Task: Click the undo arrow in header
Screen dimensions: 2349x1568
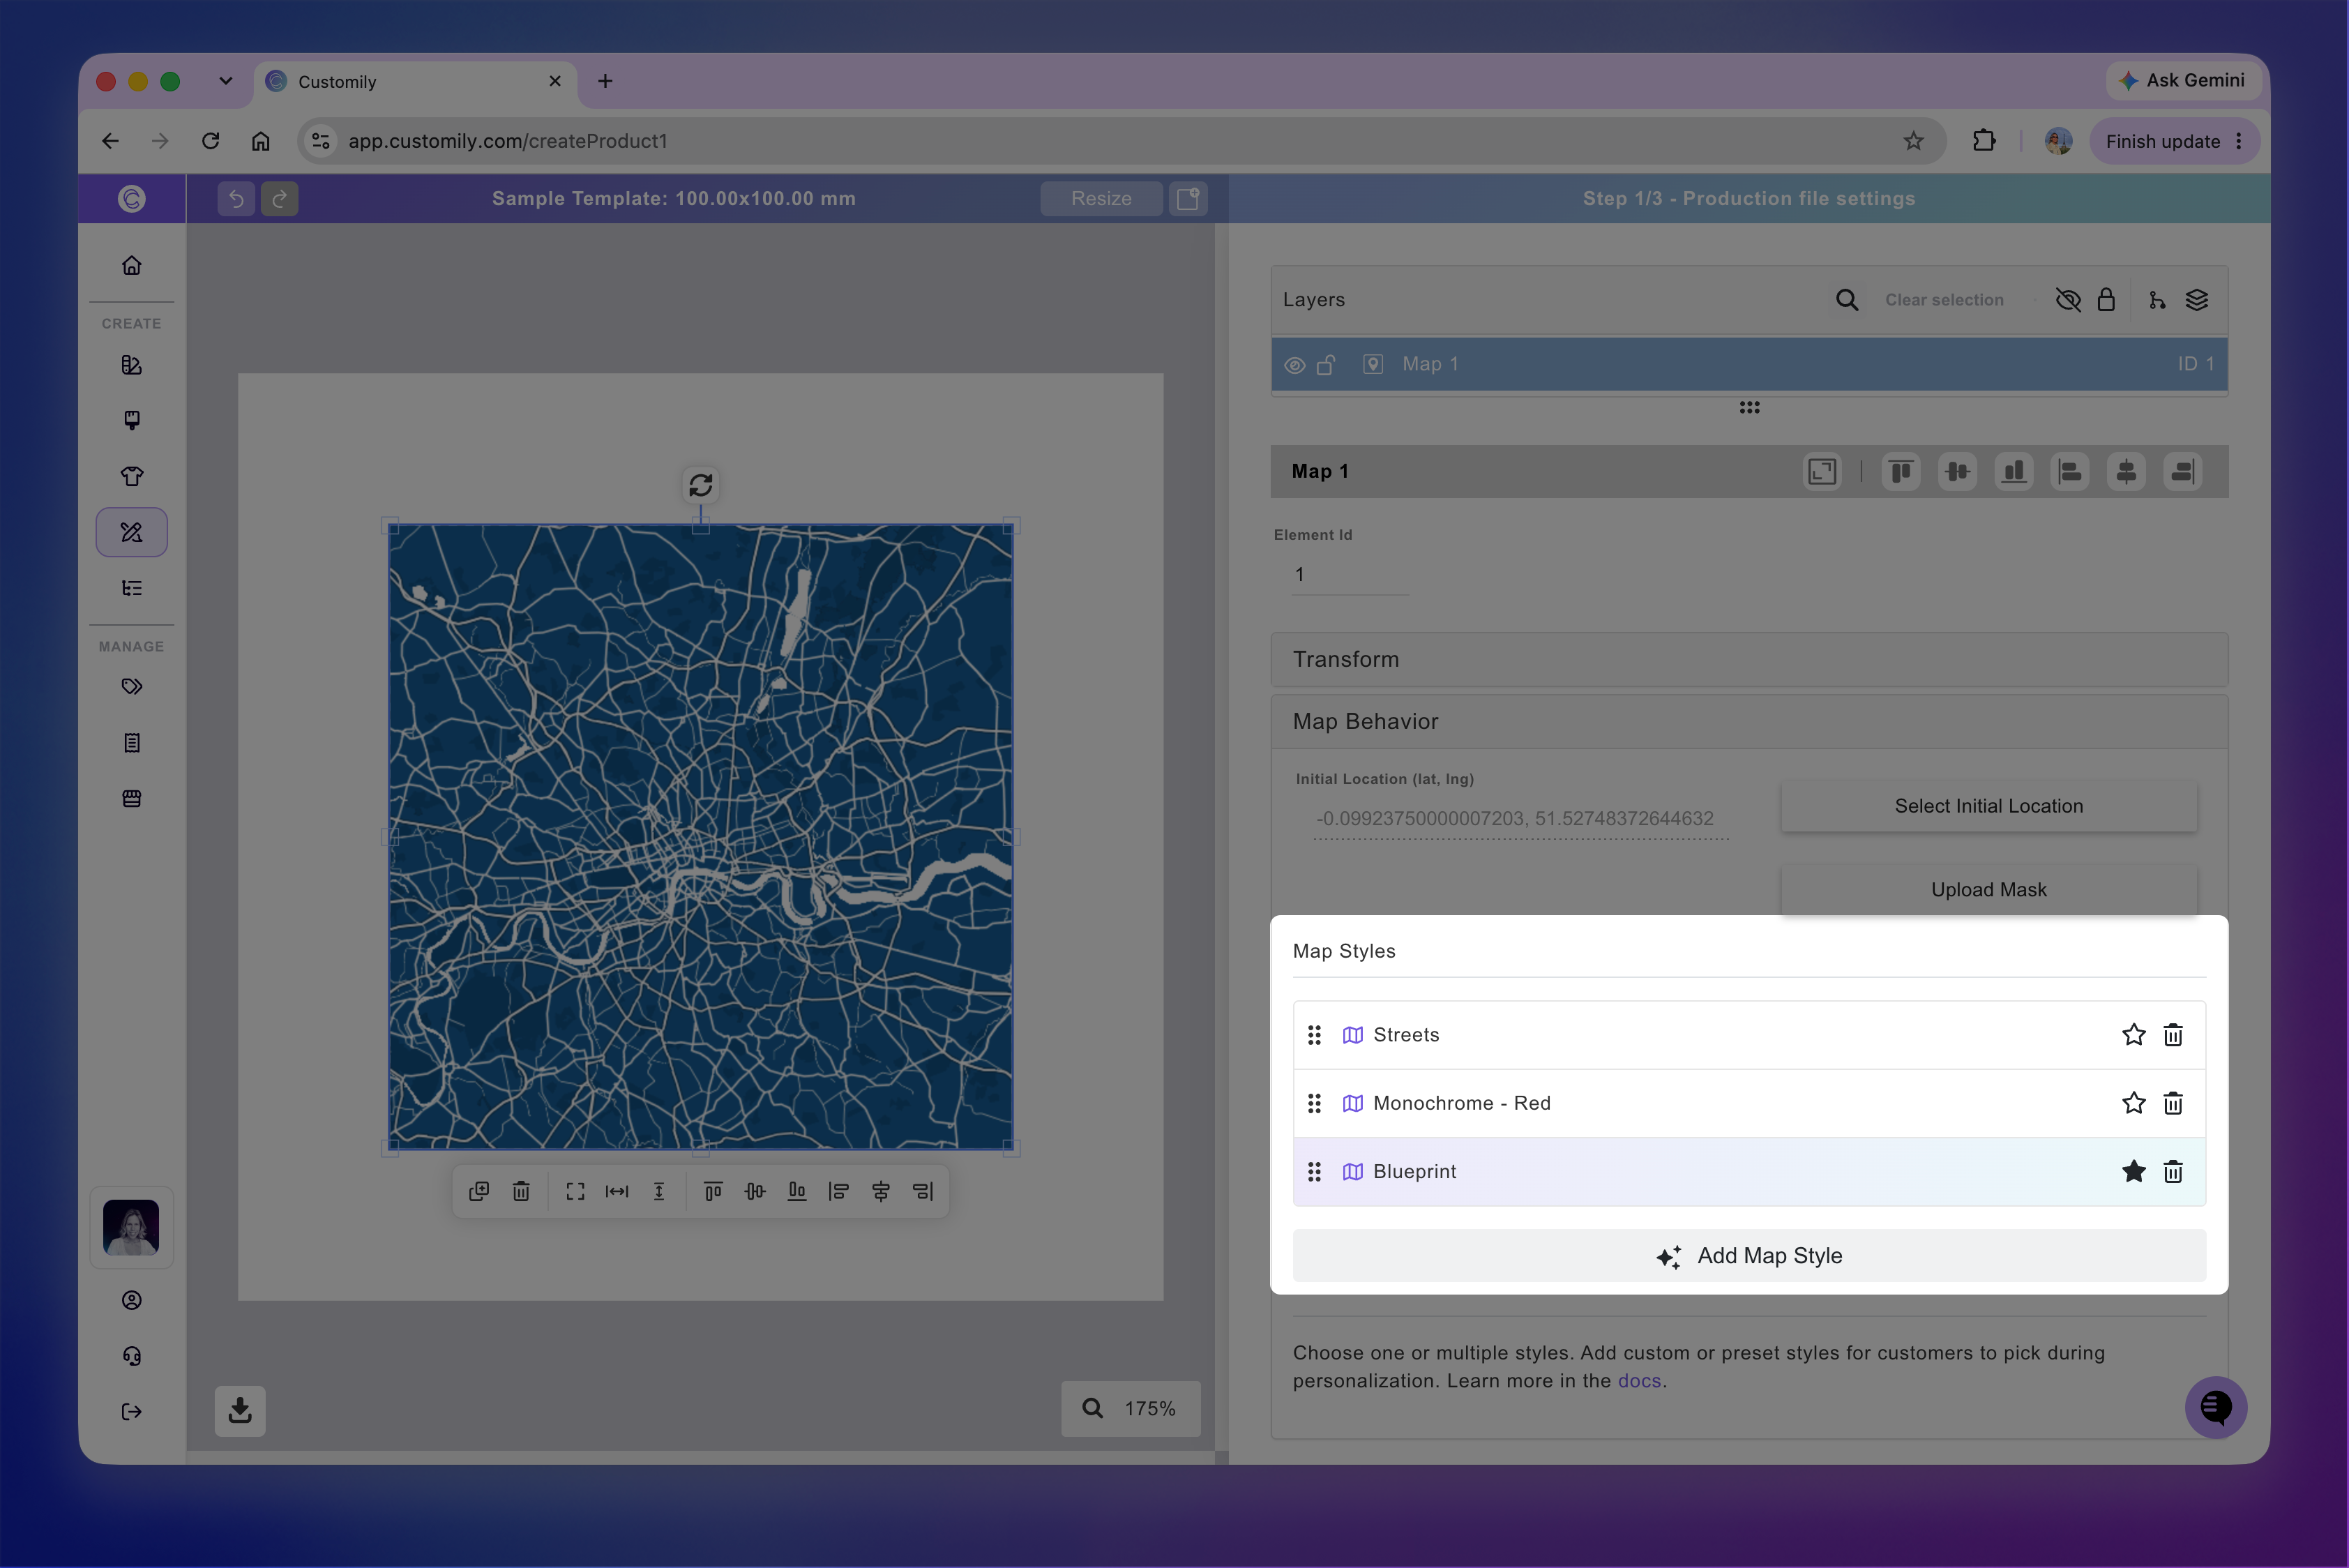Action: point(236,199)
